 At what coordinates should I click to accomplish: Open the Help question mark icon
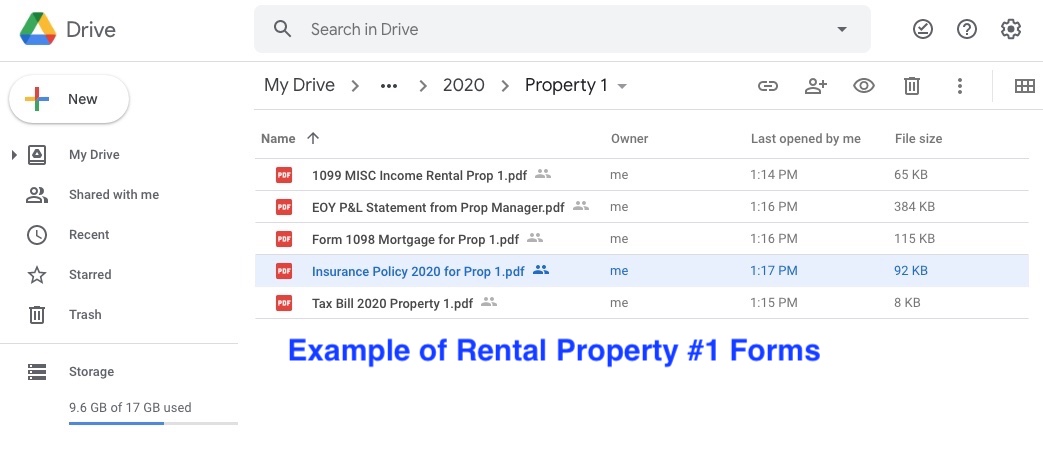967,30
